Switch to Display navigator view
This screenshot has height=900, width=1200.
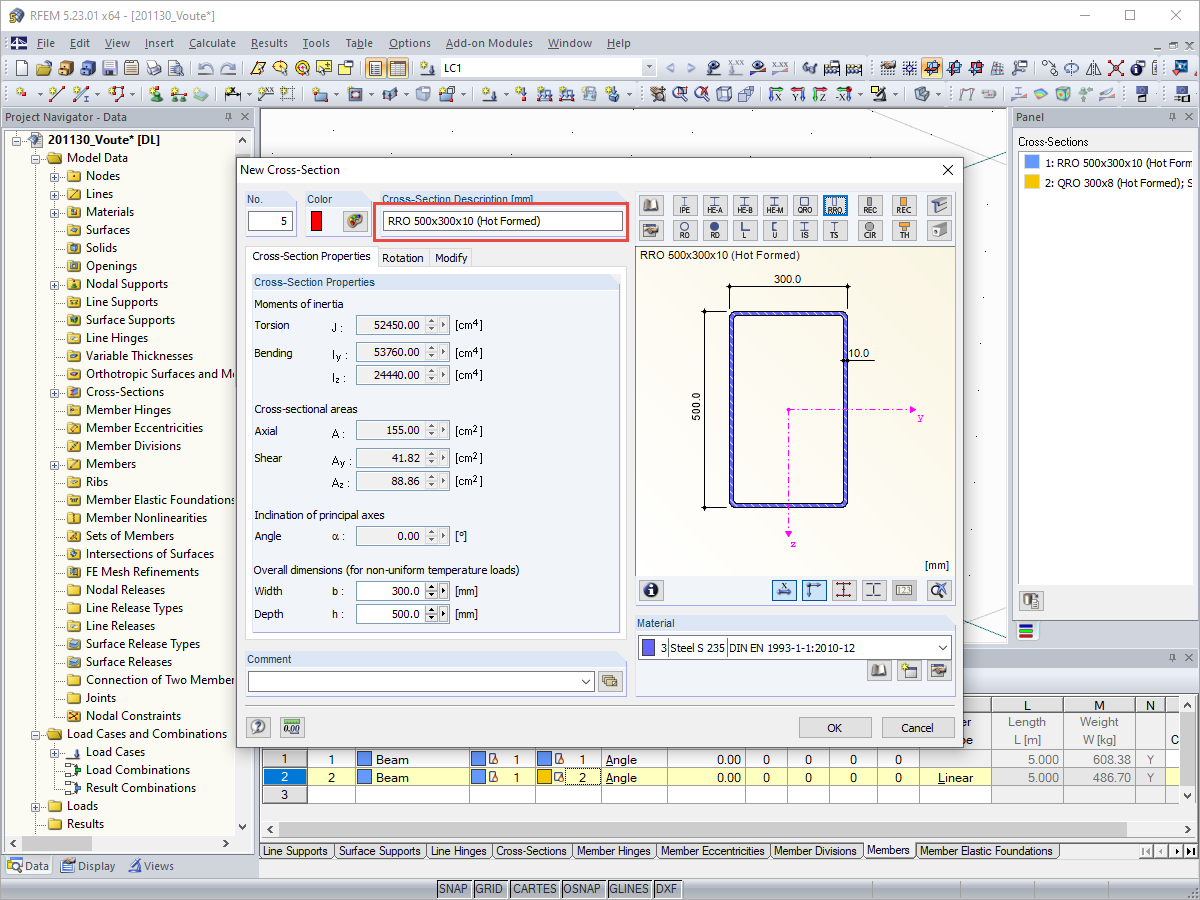pos(88,866)
